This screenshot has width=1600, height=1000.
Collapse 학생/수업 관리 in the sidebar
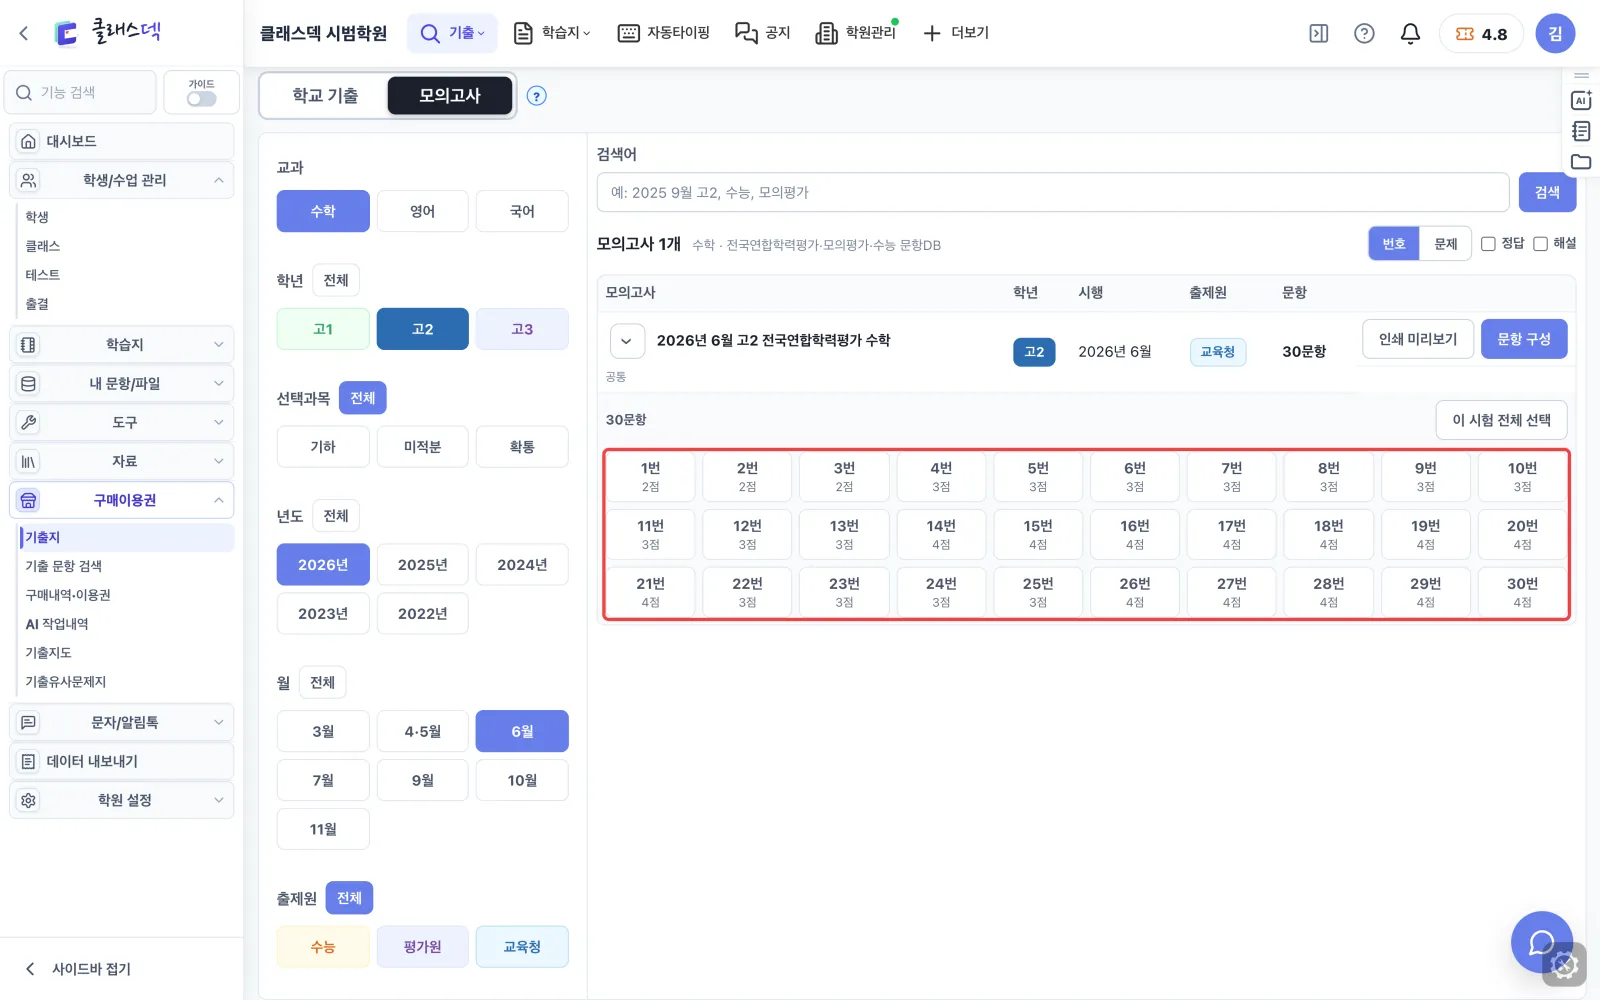(x=121, y=180)
